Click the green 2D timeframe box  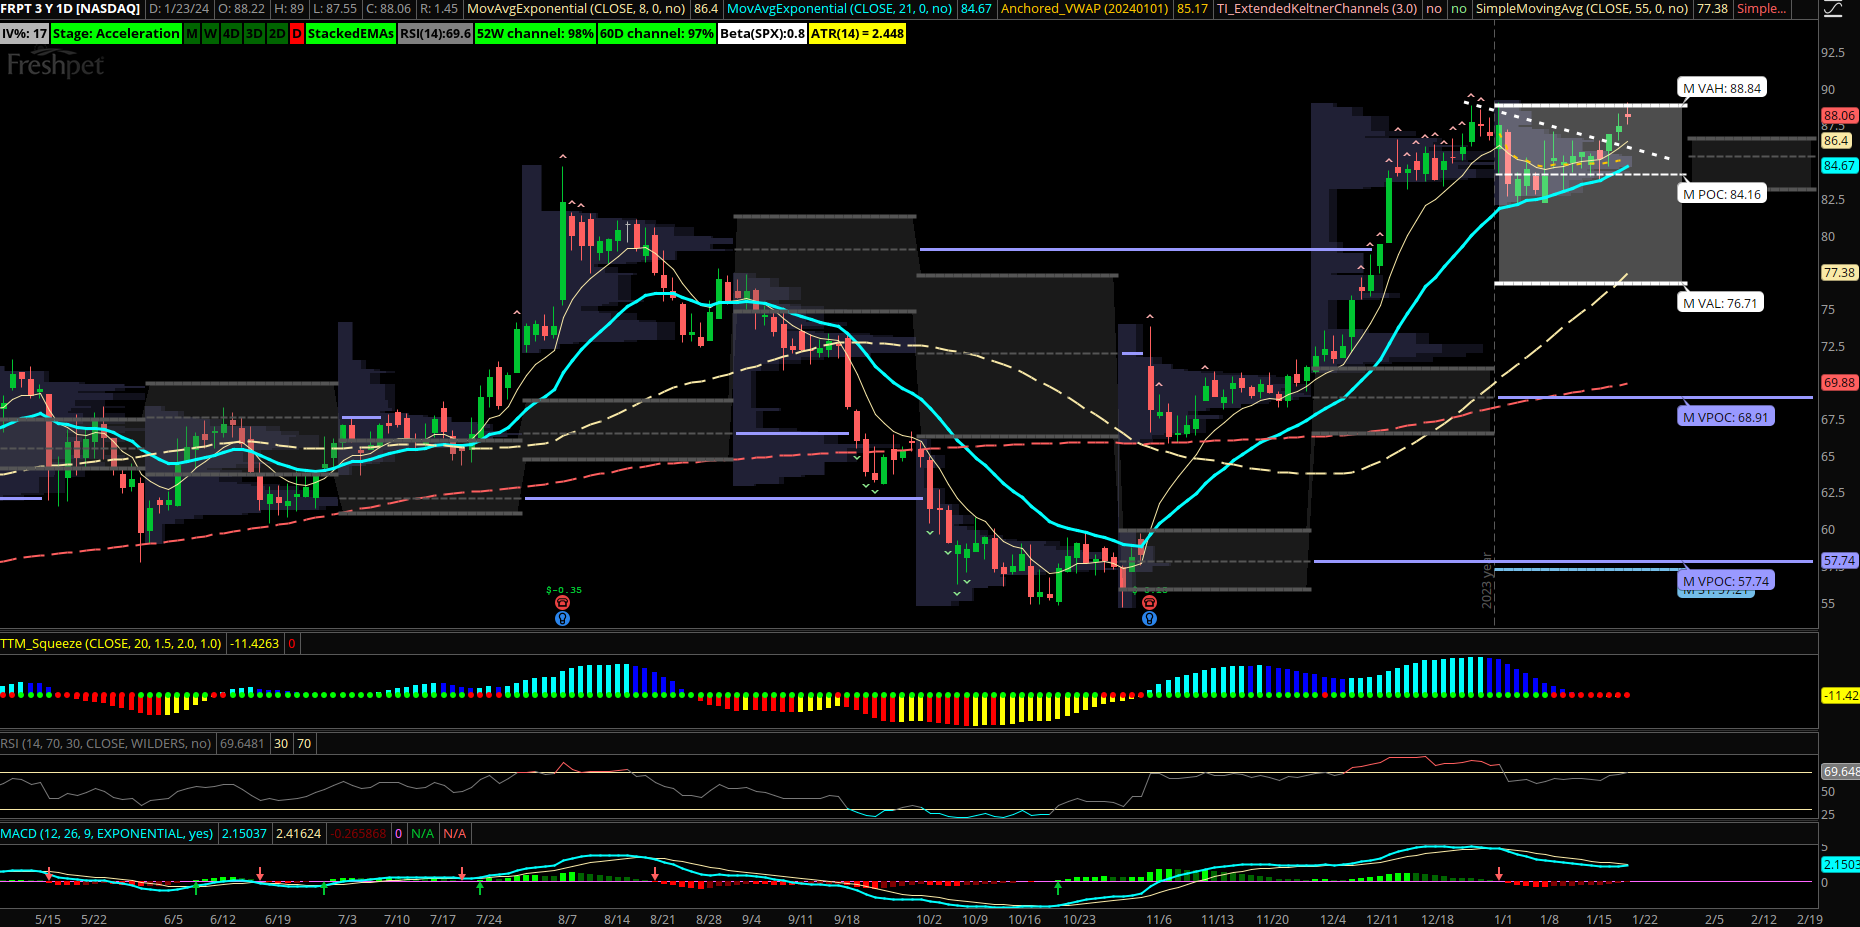[x=277, y=33]
